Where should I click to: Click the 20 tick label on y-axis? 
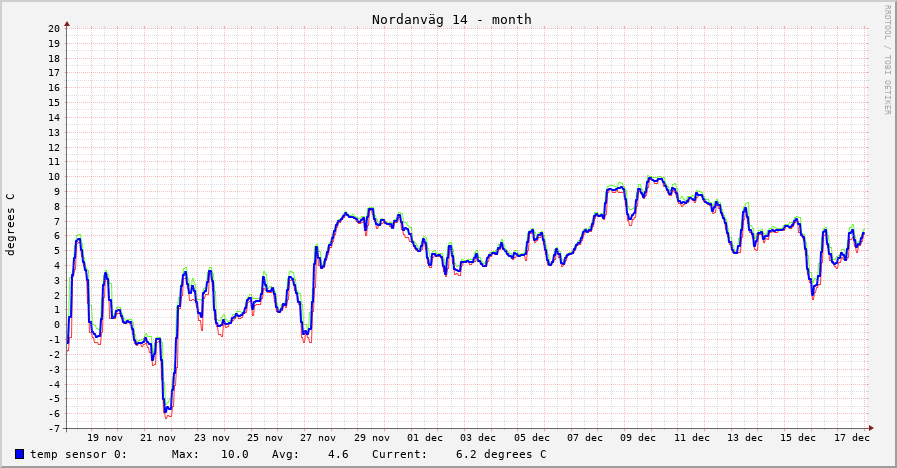(x=55, y=29)
